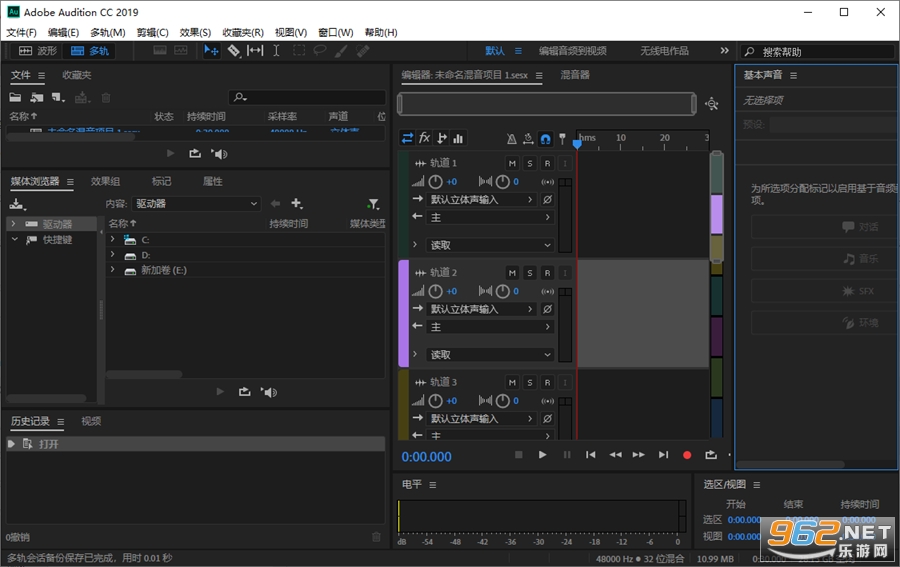The width and height of the screenshot is (900, 567).
Task: Select the Time Selection tool
Action: [x=276, y=51]
